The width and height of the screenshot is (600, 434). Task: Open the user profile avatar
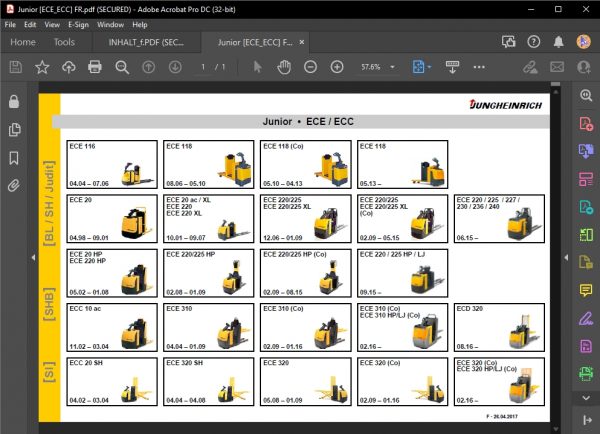pos(584,42)
